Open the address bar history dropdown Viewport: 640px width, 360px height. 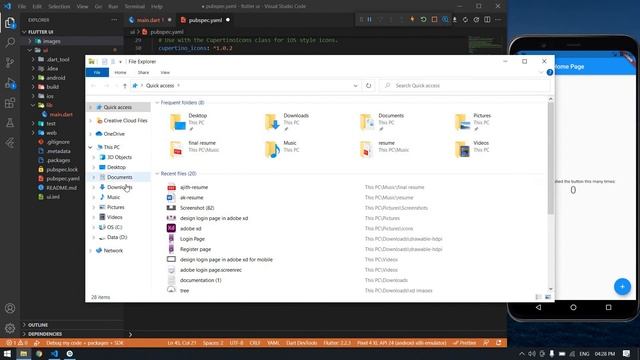coord(356,86)
